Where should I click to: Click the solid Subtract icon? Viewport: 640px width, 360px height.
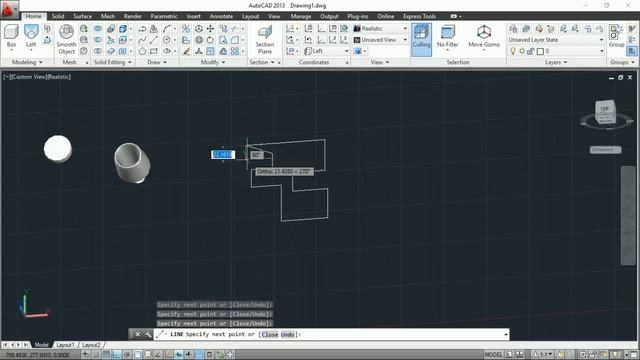98,40
